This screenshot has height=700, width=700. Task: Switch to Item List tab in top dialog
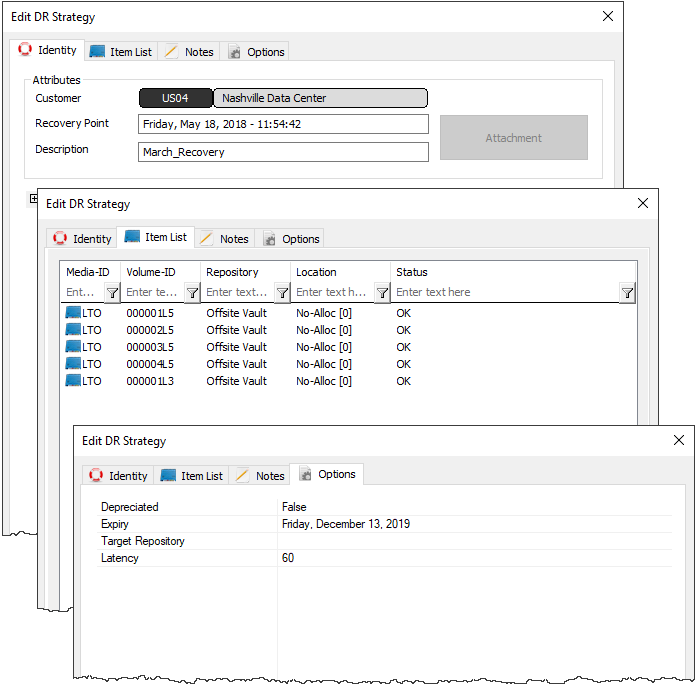pyautogui.click(x=121, y=52)
